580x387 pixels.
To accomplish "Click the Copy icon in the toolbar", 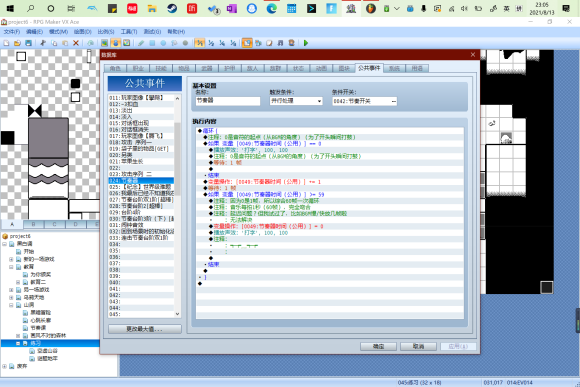I will pos(54,43).
